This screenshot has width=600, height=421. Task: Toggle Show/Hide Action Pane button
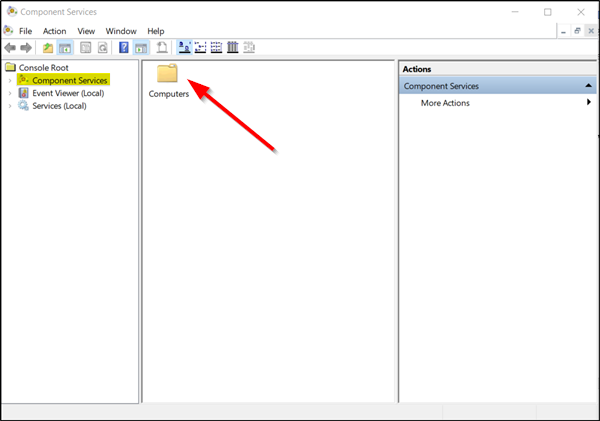(141, 48)
